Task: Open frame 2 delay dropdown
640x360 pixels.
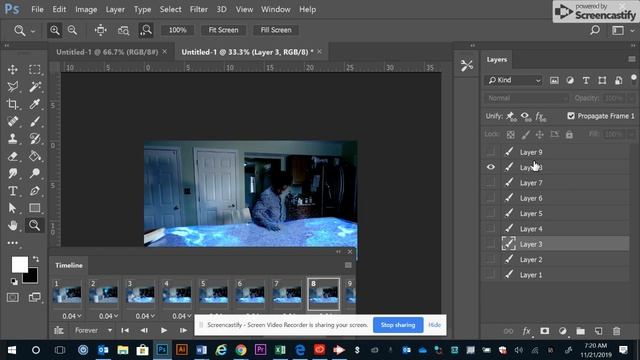Action: point(108,316)
